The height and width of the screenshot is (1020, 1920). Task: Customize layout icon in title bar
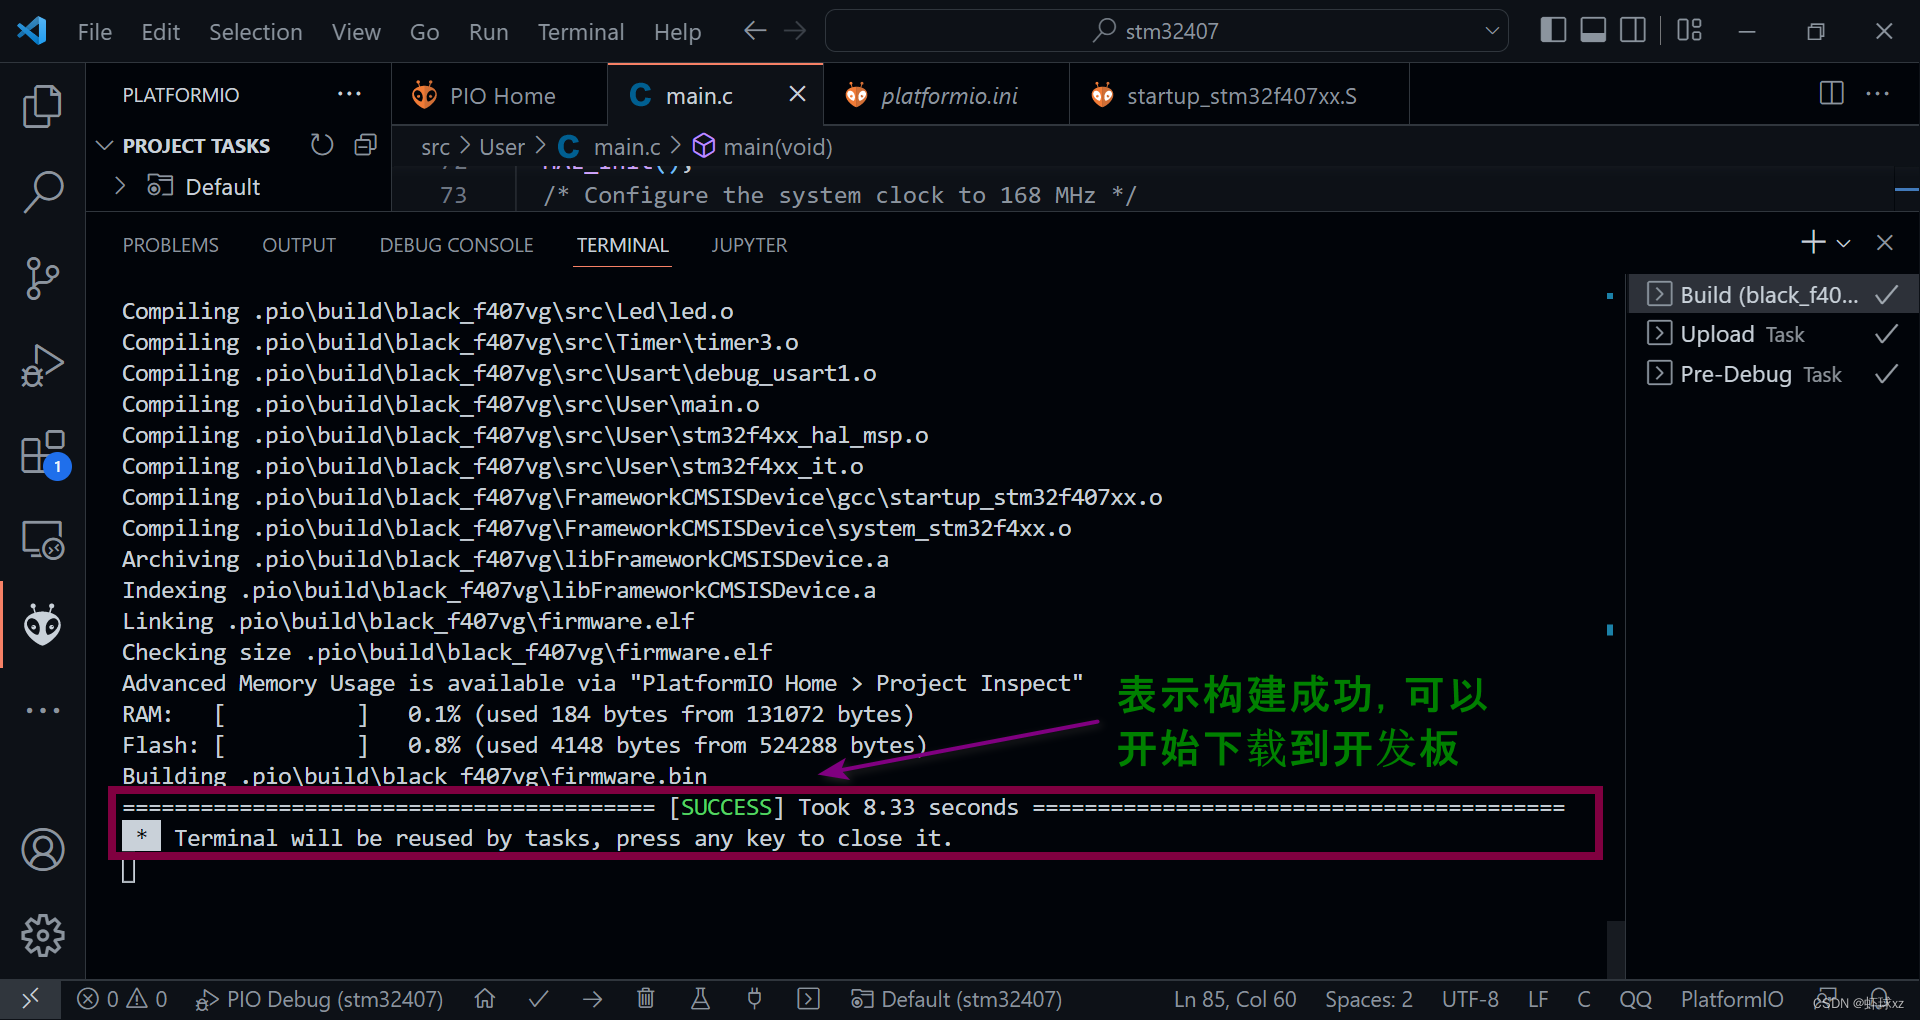click(1689, 31)
